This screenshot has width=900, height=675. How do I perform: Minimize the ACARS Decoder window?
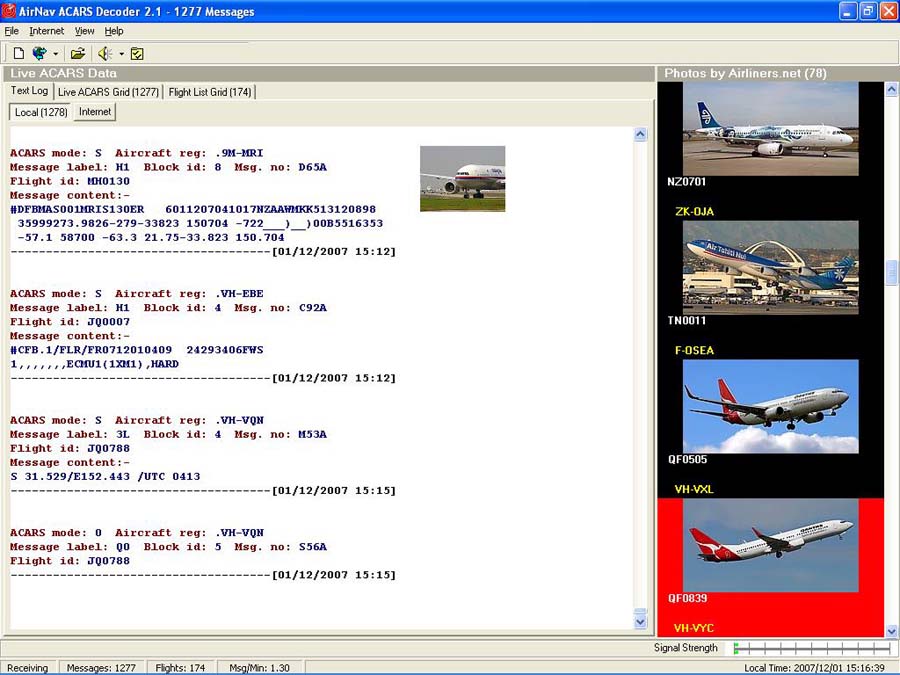coord(848,11)
